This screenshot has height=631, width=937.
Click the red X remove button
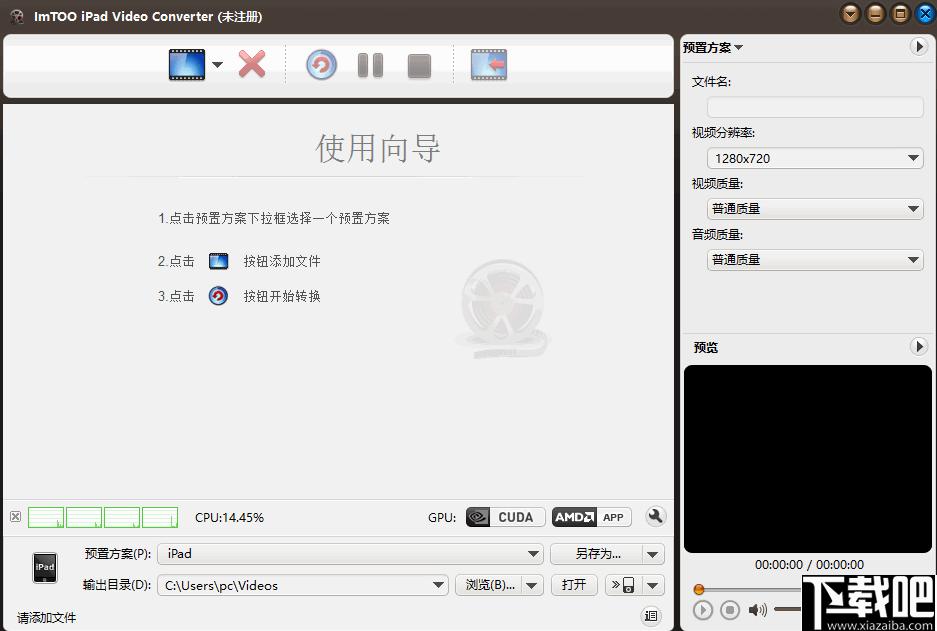[252, 65]
